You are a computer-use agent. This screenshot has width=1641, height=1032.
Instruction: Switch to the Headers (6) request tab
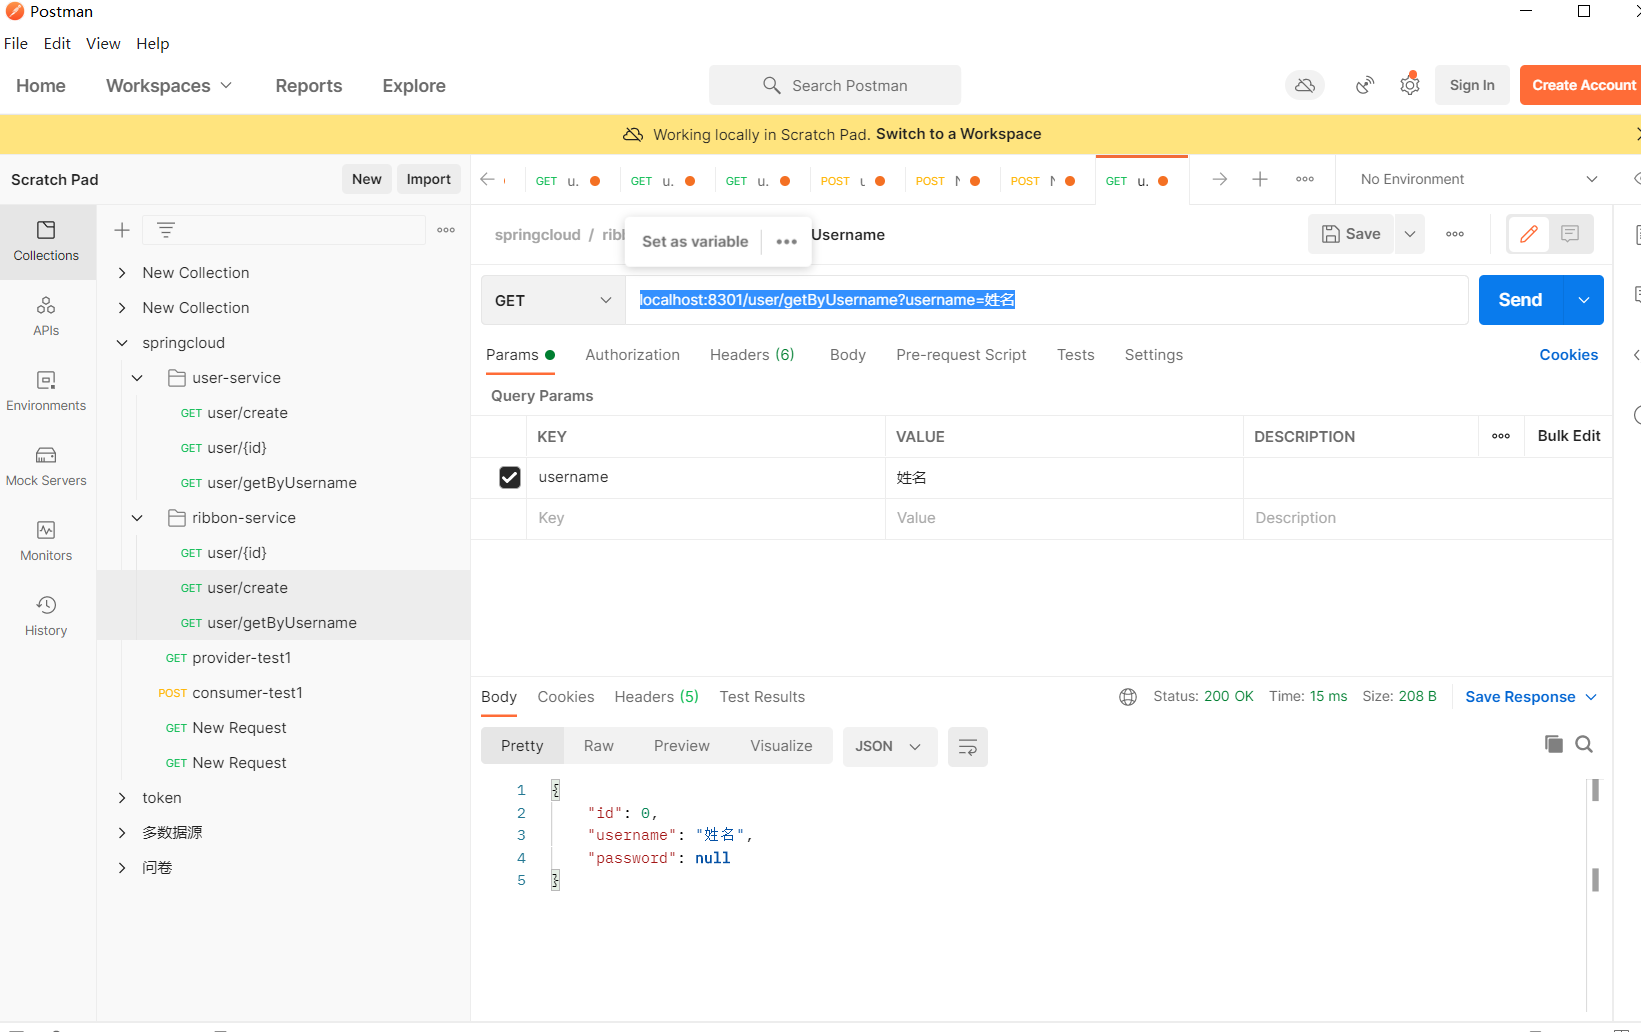tap(752, 355)
